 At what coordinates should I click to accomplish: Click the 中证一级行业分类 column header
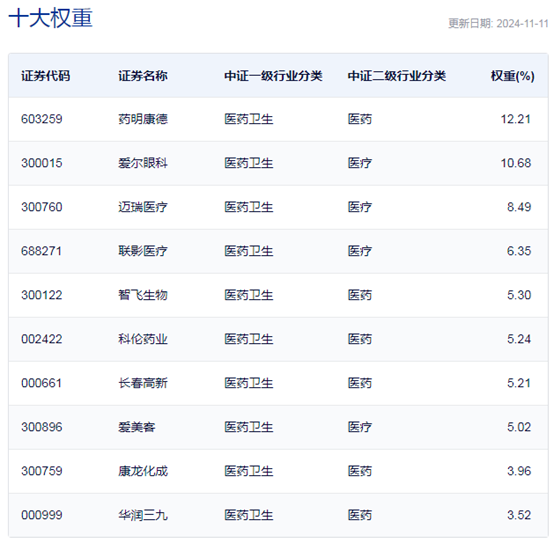coord(273,76)
